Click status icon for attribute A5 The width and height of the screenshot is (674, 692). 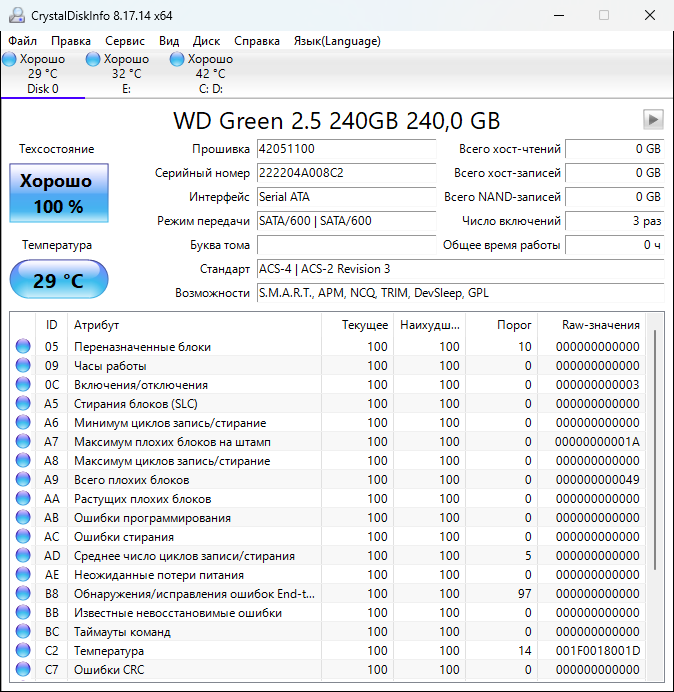pyautogui.click(x=23, y=403)
